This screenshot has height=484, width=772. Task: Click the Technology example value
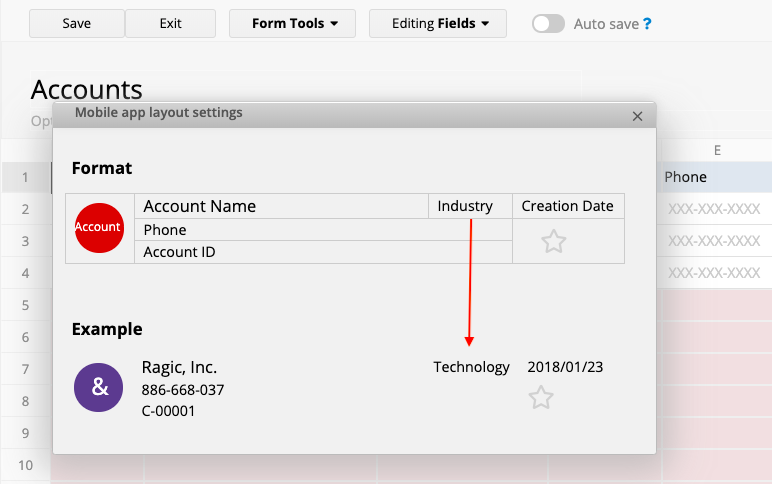pyautogui.click(x=471, y=367)
